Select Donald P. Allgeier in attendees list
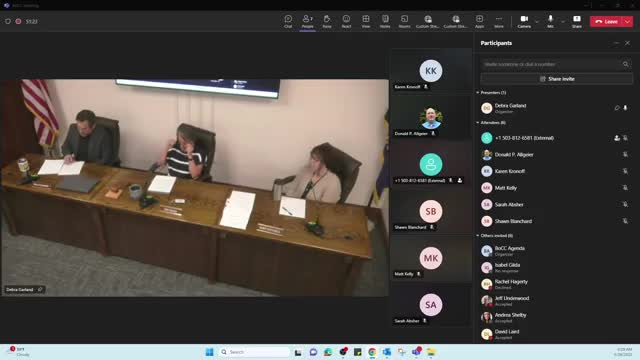 tap(556, 155)
